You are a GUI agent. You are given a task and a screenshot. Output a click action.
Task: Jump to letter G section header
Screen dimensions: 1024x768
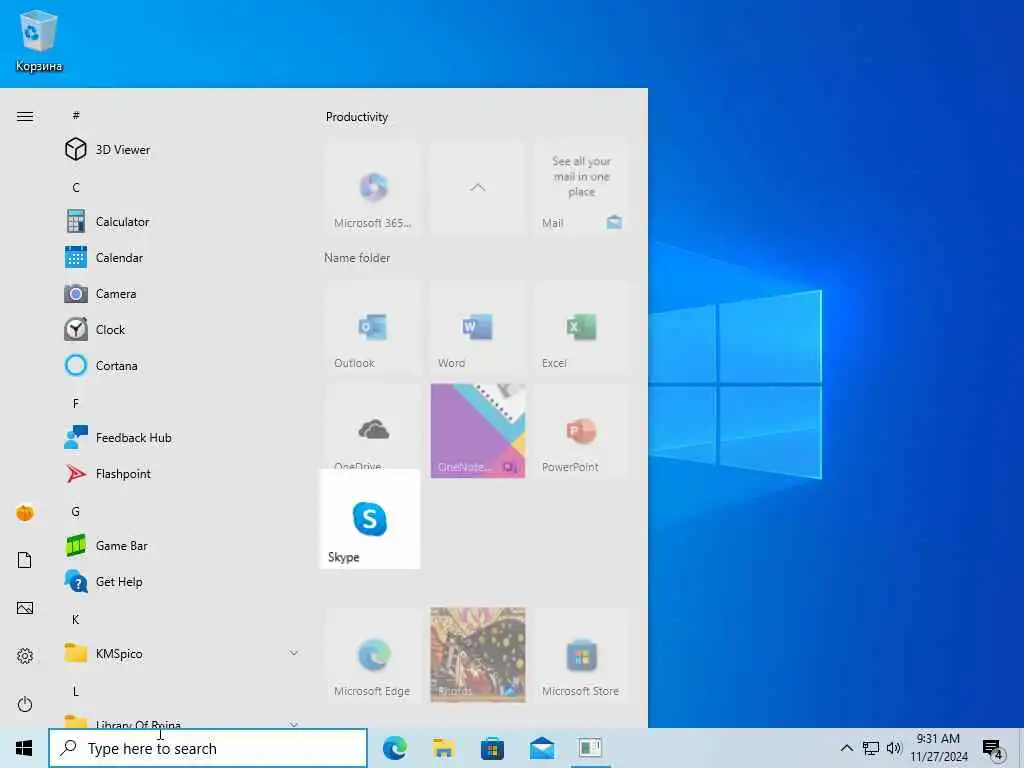pos(76,511)
